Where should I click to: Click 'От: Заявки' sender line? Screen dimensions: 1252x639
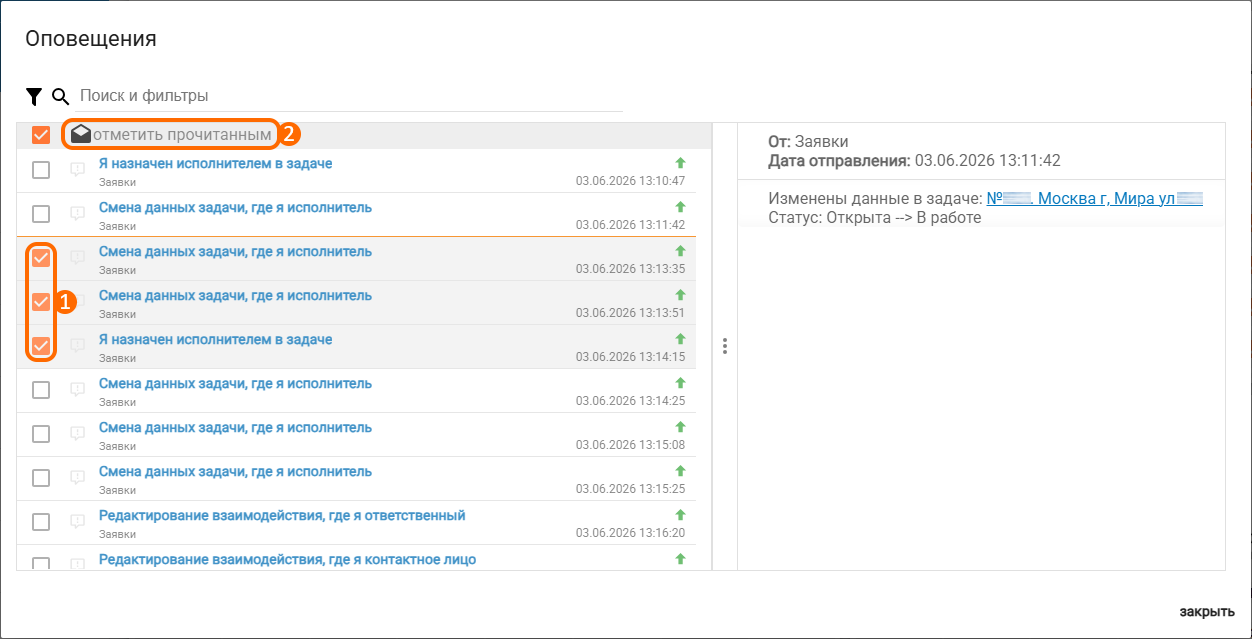click(808, 142)
